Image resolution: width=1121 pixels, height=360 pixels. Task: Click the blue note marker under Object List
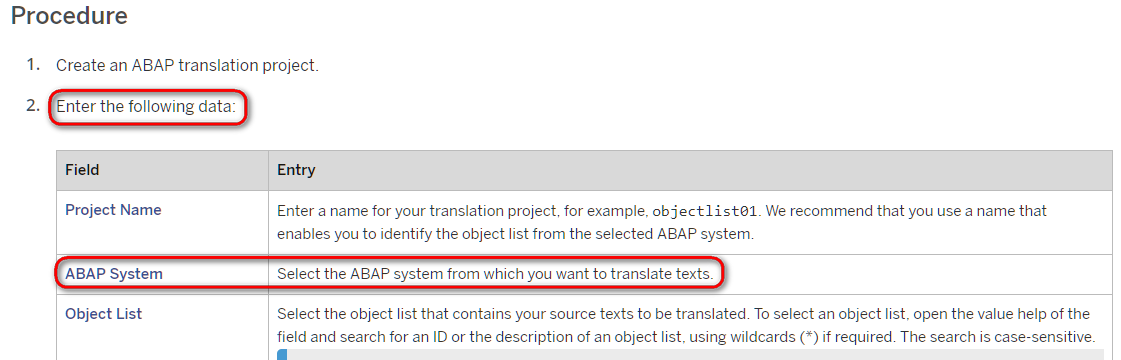(281, 354)
